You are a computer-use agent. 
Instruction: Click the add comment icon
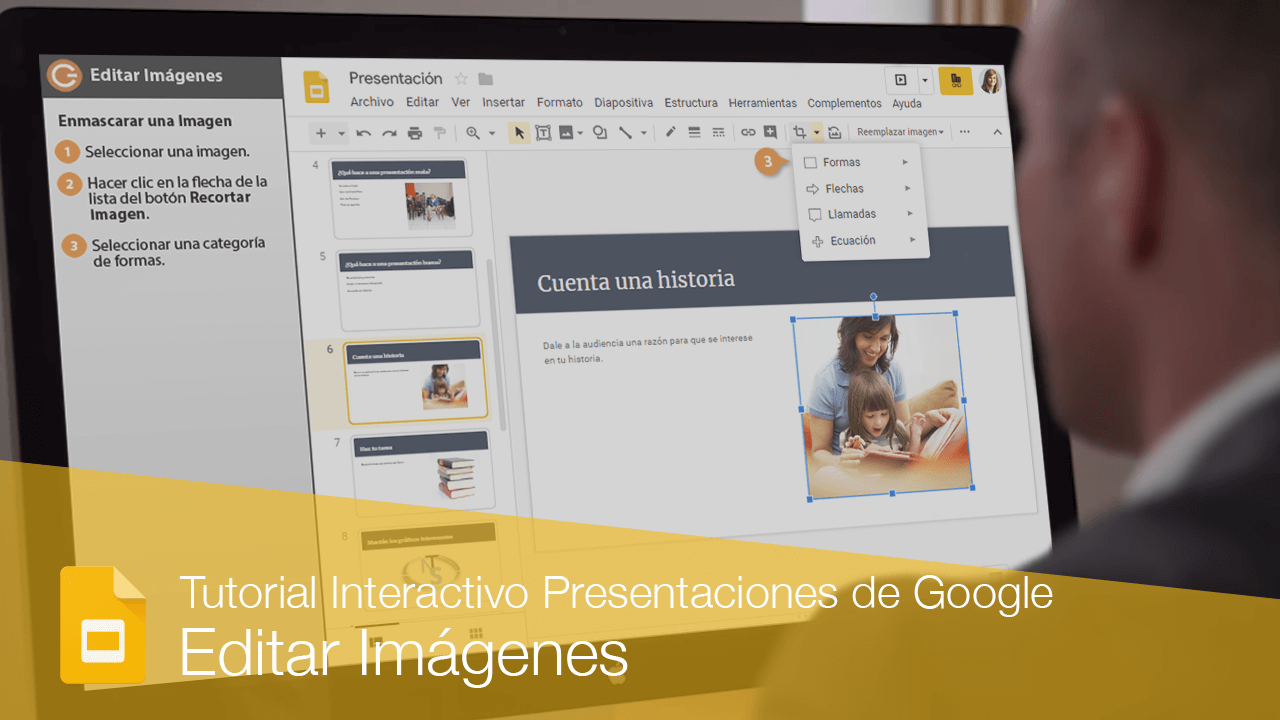tap(770, 131)
